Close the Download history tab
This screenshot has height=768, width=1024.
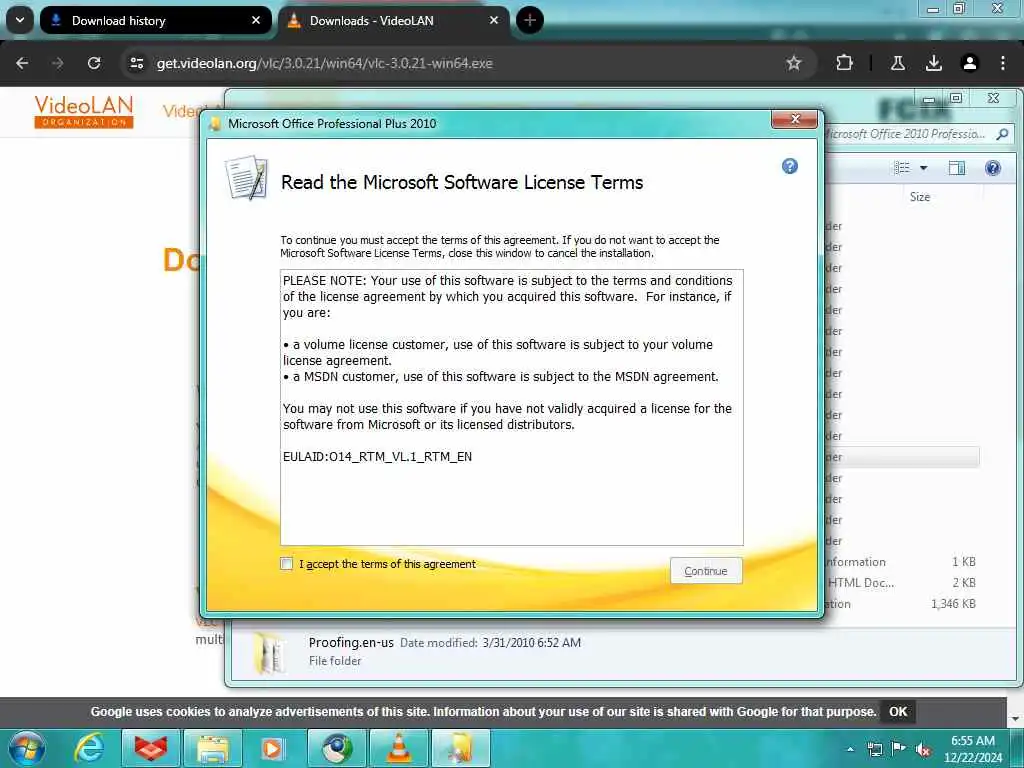[x=256, y=20]
